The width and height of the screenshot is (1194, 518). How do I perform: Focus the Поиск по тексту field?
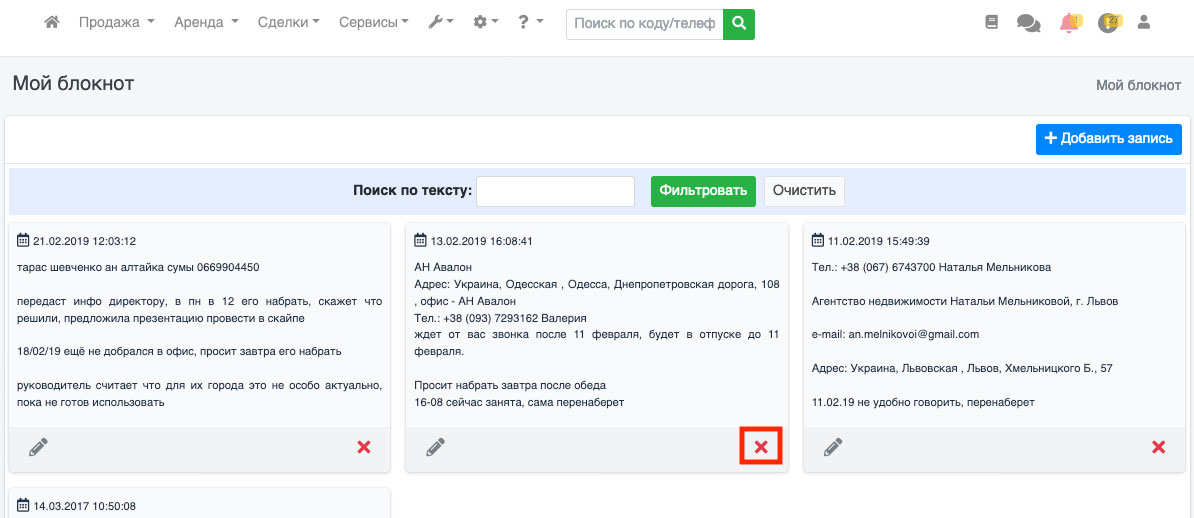555,191
